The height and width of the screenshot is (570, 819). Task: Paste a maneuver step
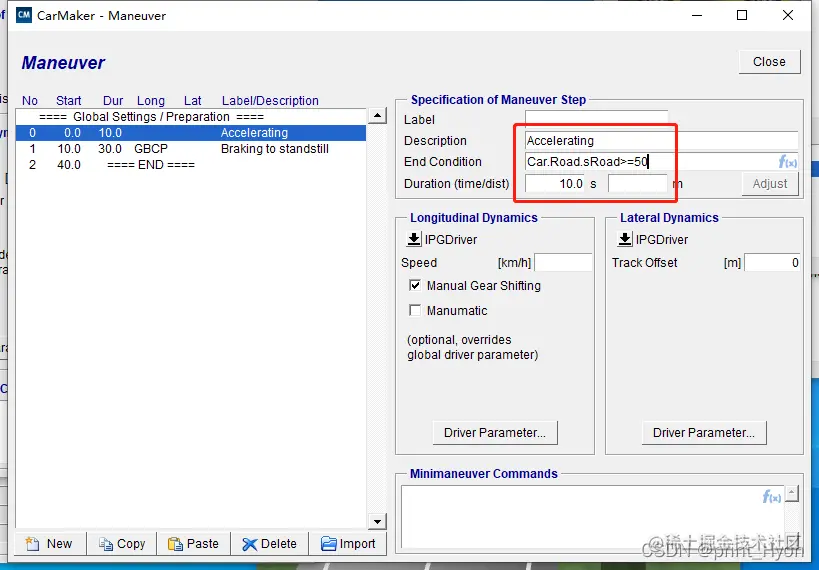coord(193,544)
